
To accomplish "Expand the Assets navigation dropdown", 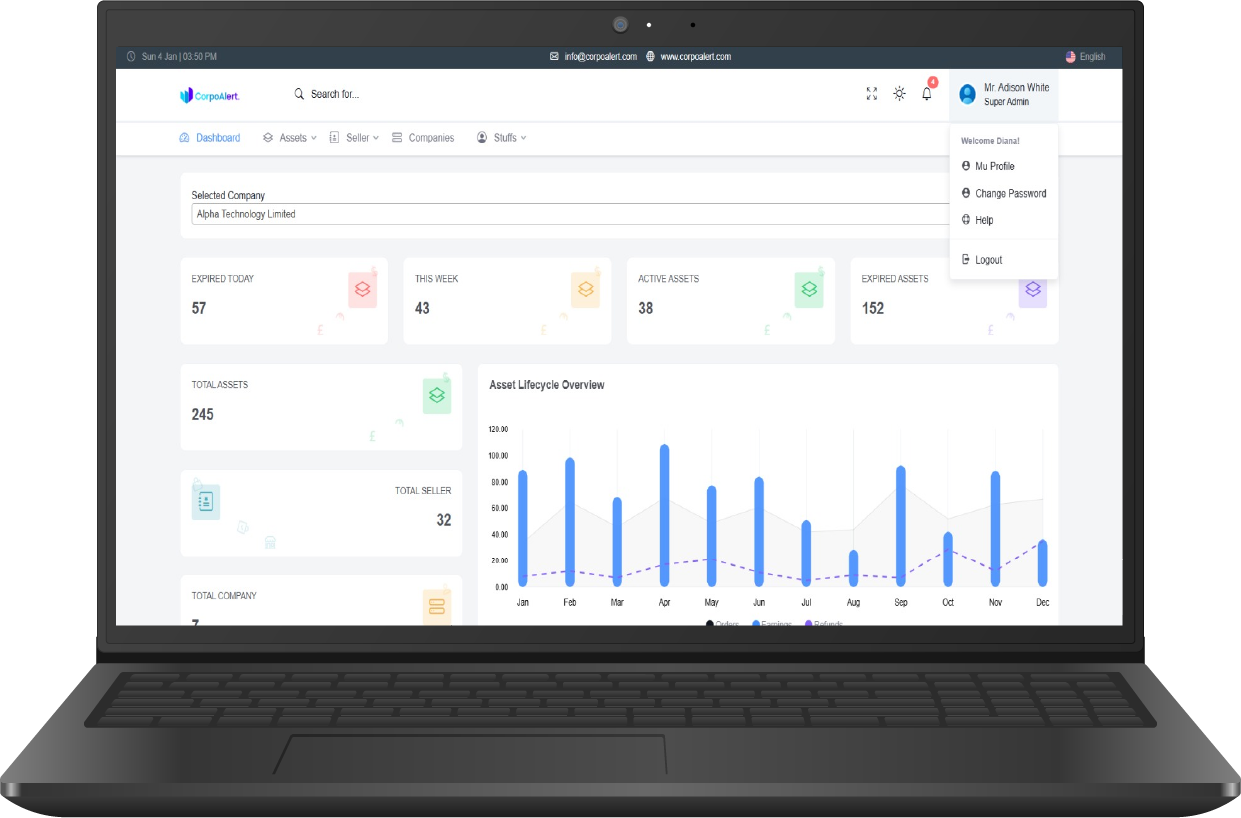I will coord(289,138).
